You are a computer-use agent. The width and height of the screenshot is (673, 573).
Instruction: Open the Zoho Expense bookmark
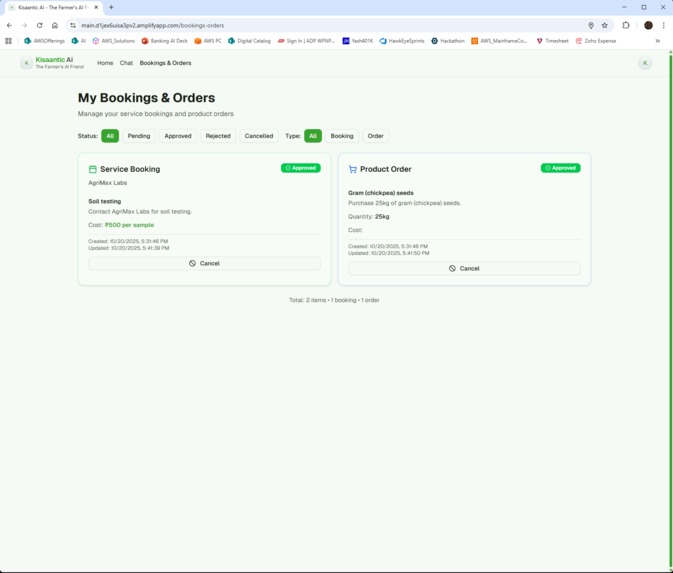point(596,41)
